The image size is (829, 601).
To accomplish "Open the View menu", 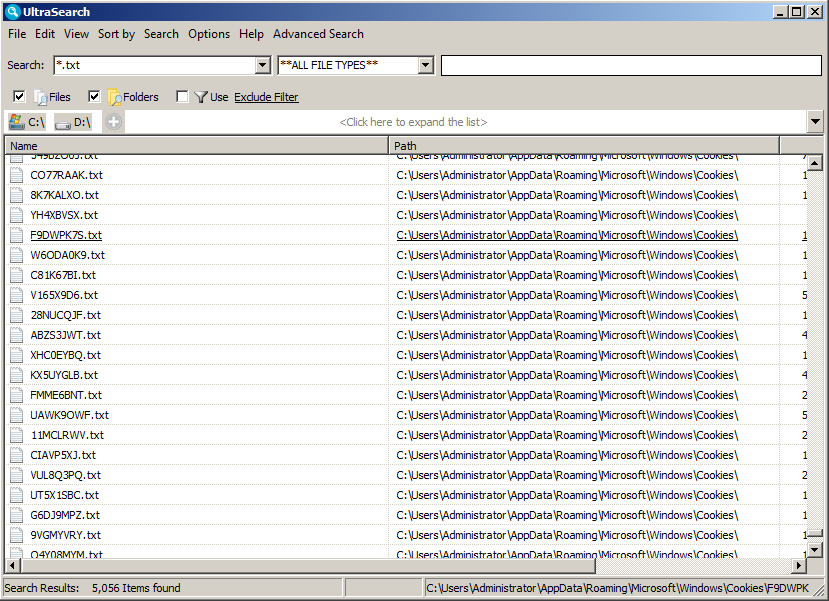I will point(77,34).
